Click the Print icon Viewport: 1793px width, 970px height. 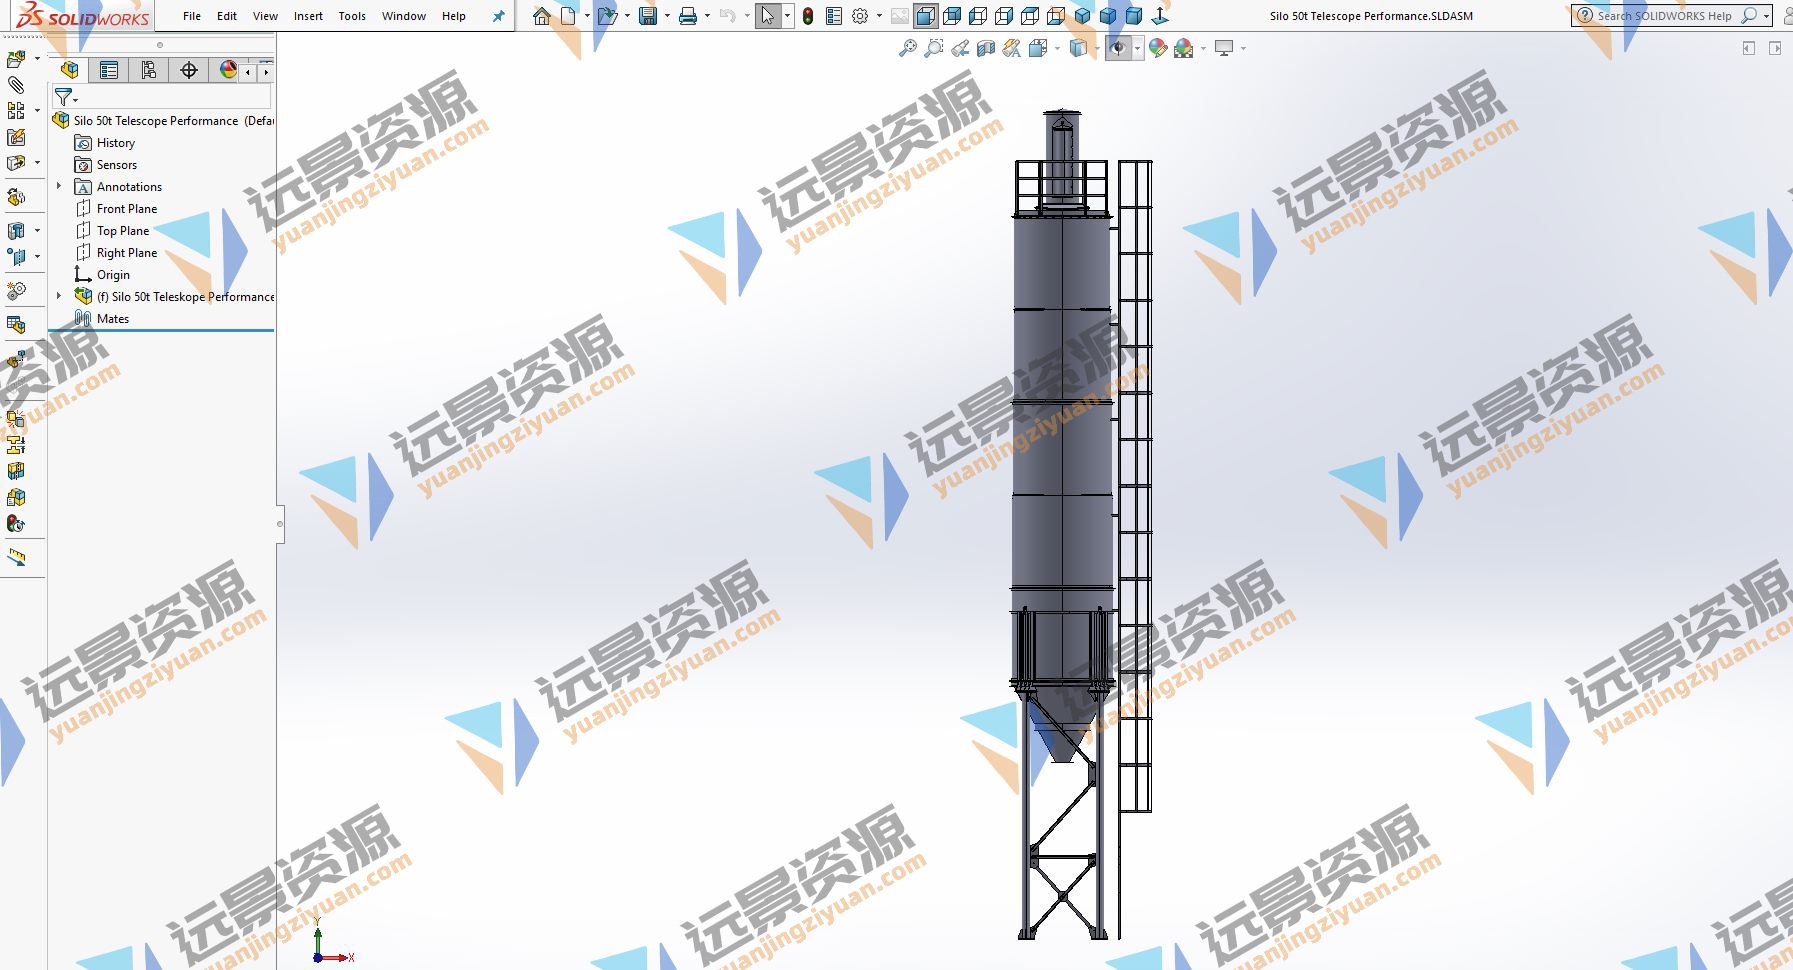[x=688, y=16]
